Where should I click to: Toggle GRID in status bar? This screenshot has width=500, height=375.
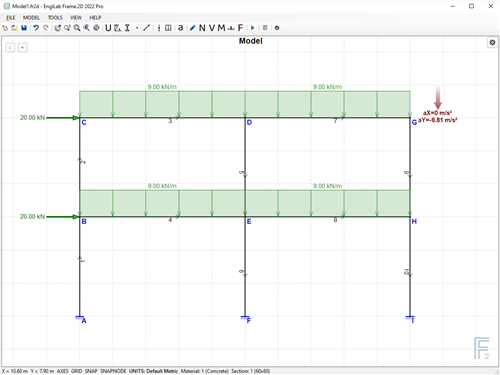click(x=76, y=371)
